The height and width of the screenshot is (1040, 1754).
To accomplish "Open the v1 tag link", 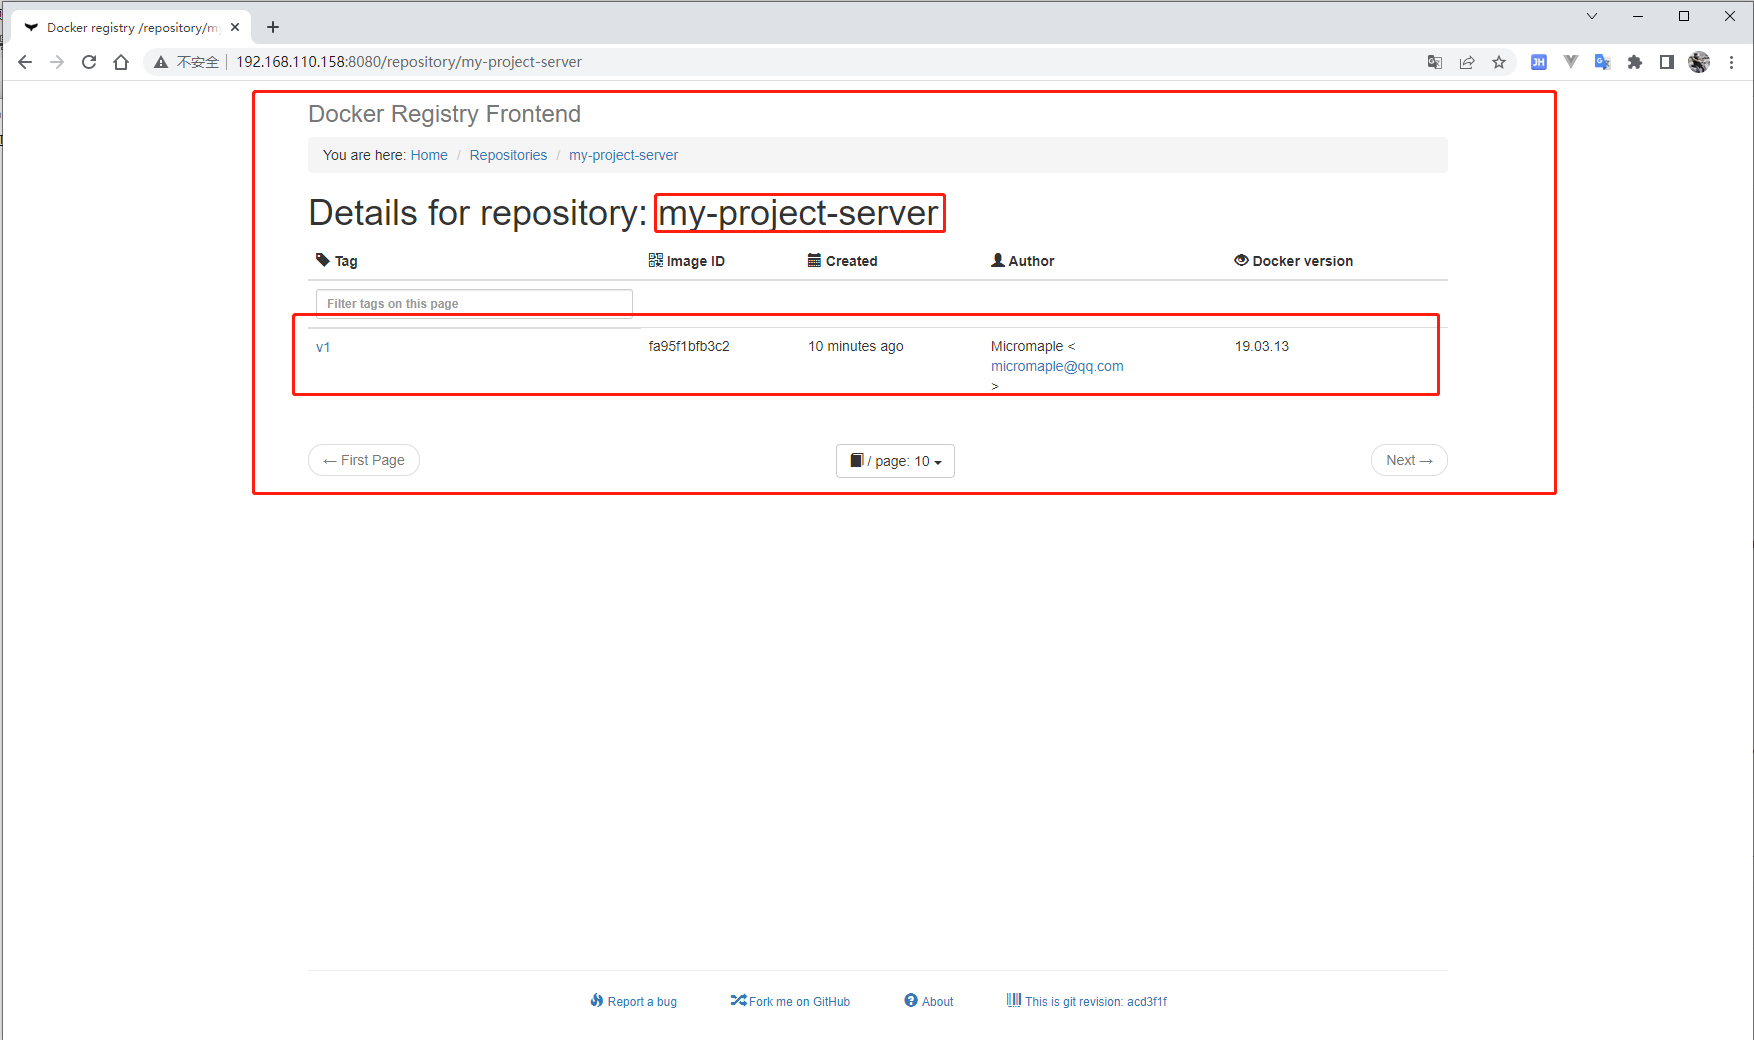I will coord(323,347).
